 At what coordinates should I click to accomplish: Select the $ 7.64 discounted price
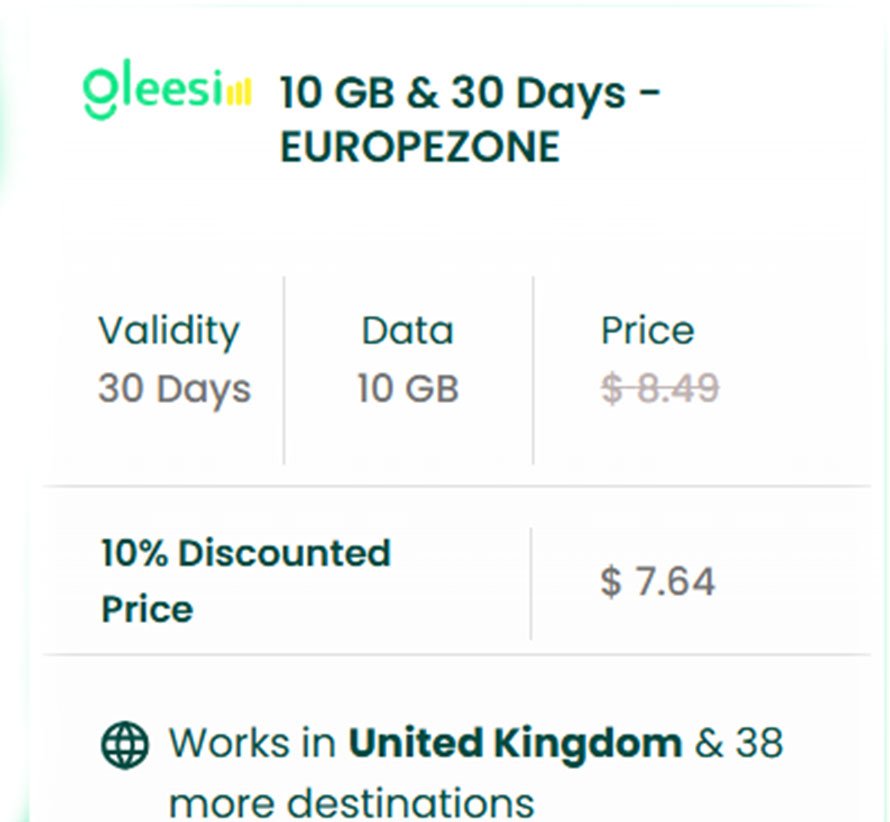pos(657,581)
